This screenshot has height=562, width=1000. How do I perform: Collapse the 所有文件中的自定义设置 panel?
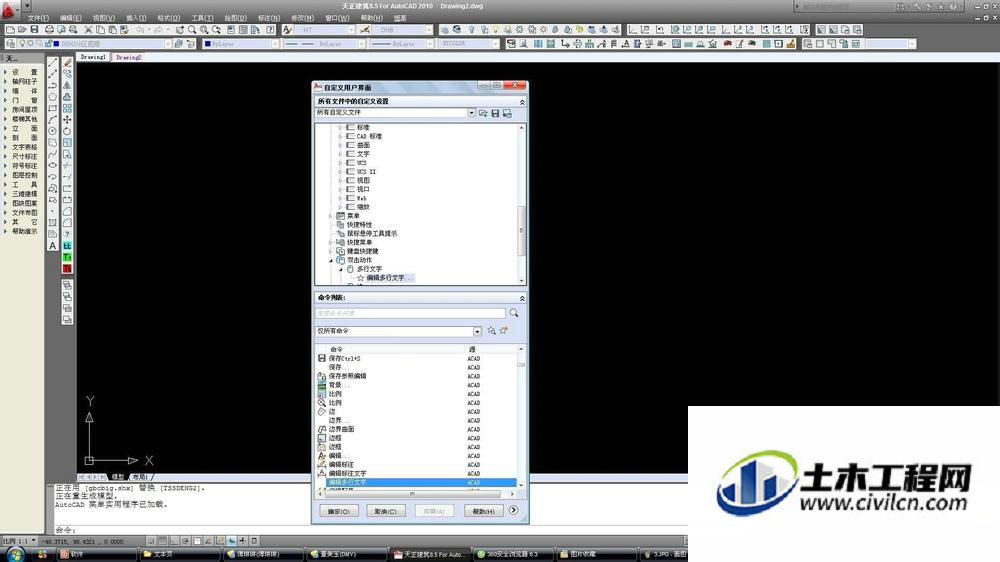(522, 101)
